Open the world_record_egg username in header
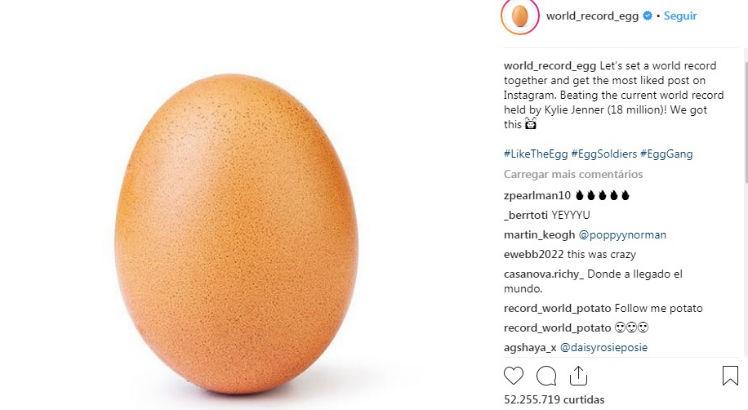Viewport: 748px width, 410px height. pyautogui.click(x=592, y=16)
